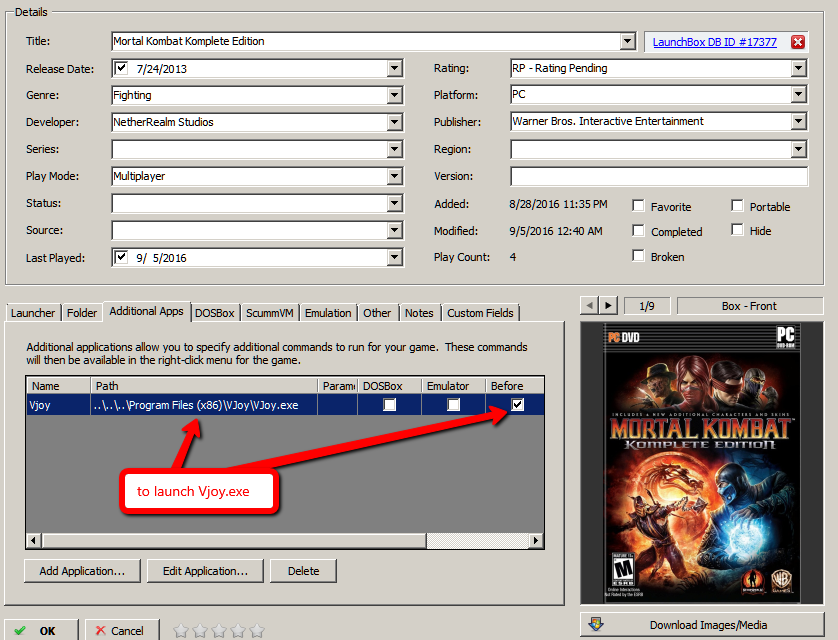Open the Title dropdown
Viewport: 838px width, 640px height.
click(628, 41)
